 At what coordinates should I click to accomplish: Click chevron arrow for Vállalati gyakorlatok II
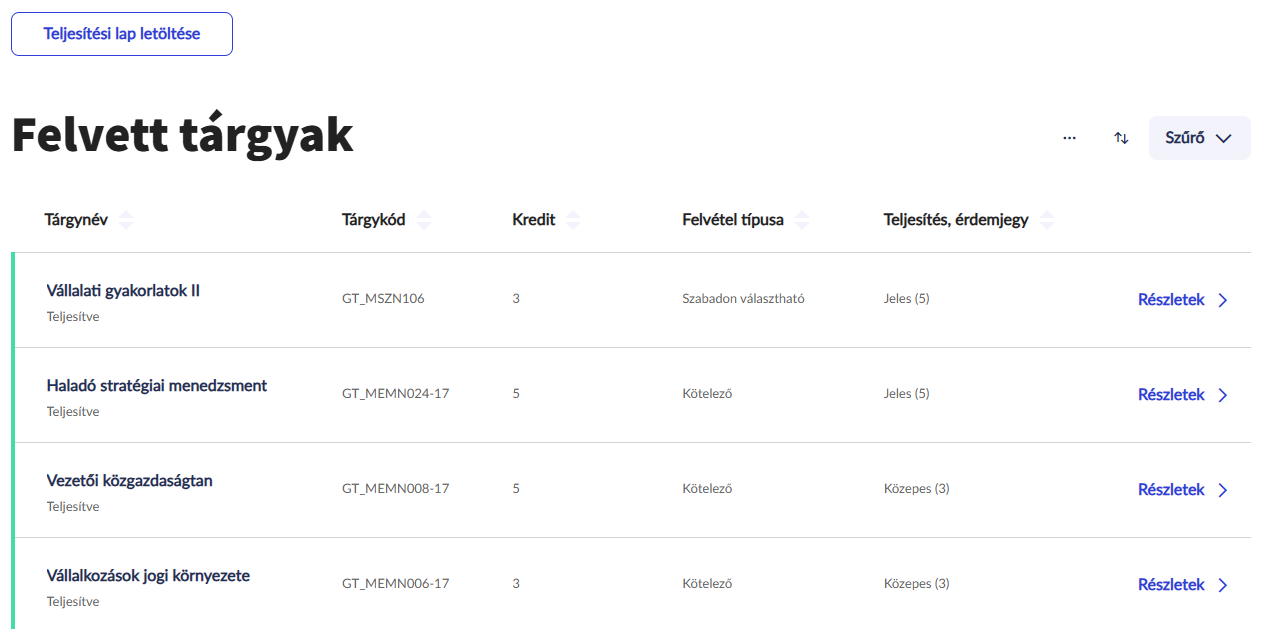[1223, 300]
